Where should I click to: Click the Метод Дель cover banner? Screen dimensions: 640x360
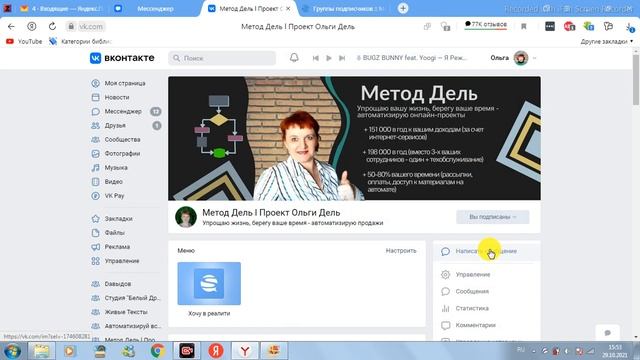354,138
